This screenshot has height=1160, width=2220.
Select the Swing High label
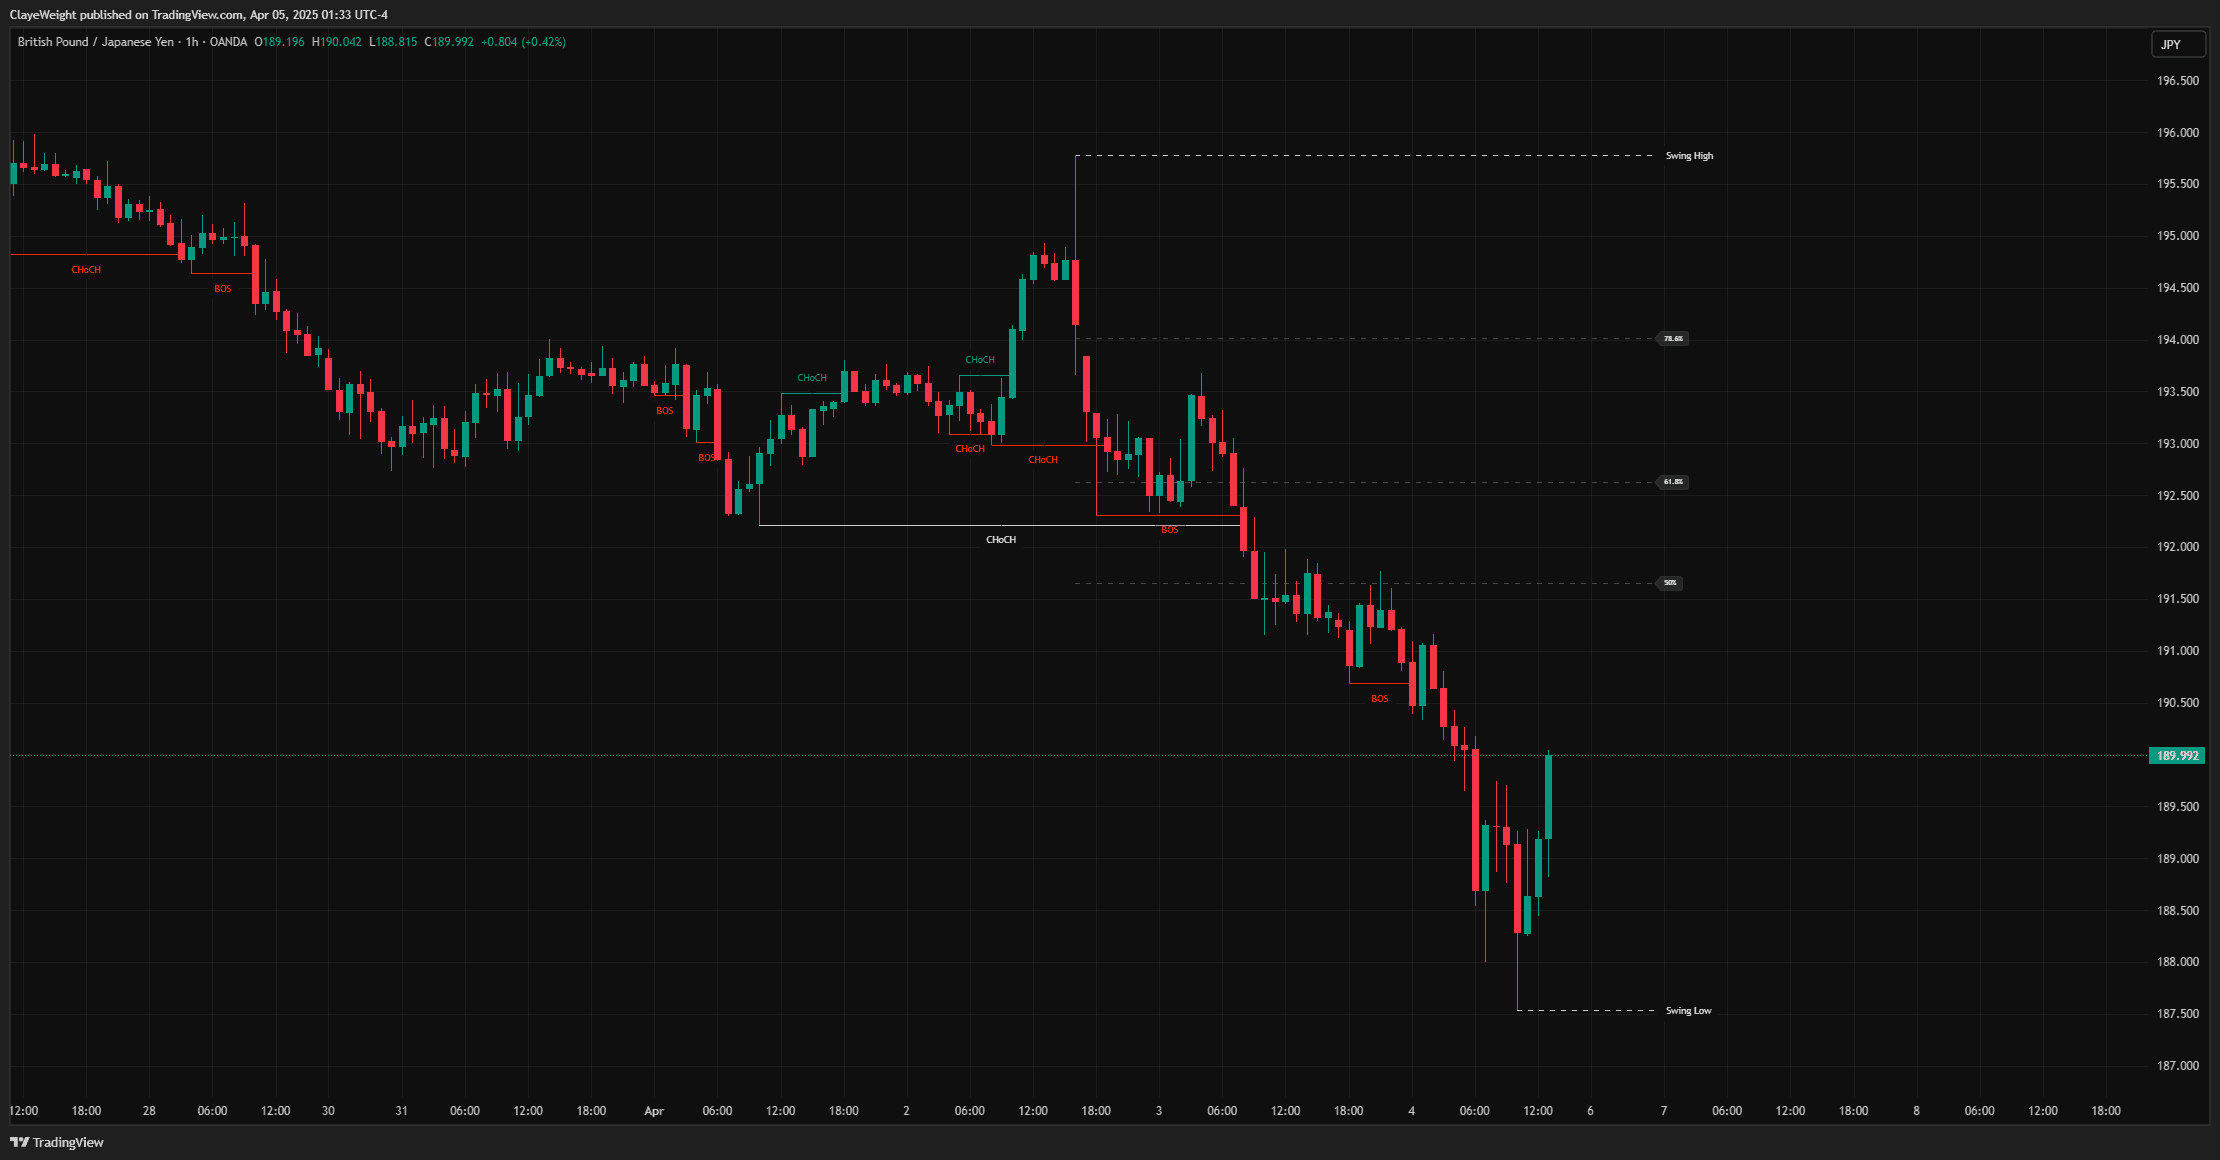point(1688,155)
